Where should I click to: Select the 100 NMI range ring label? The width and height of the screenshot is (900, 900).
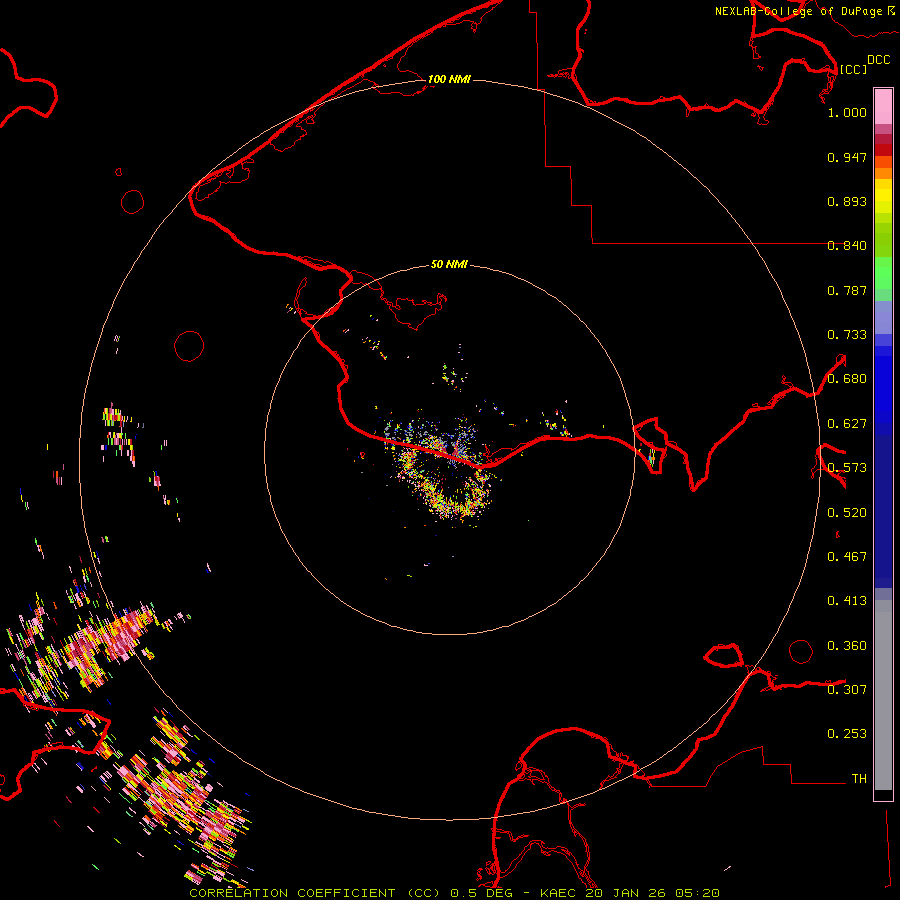tap(449, 79)
